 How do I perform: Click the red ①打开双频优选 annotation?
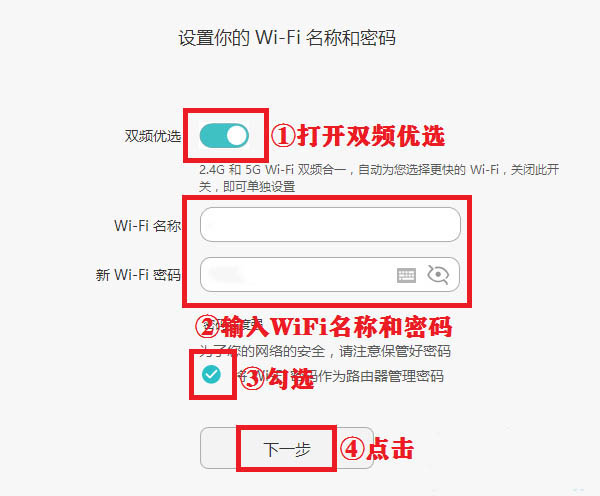click(358, 135)
